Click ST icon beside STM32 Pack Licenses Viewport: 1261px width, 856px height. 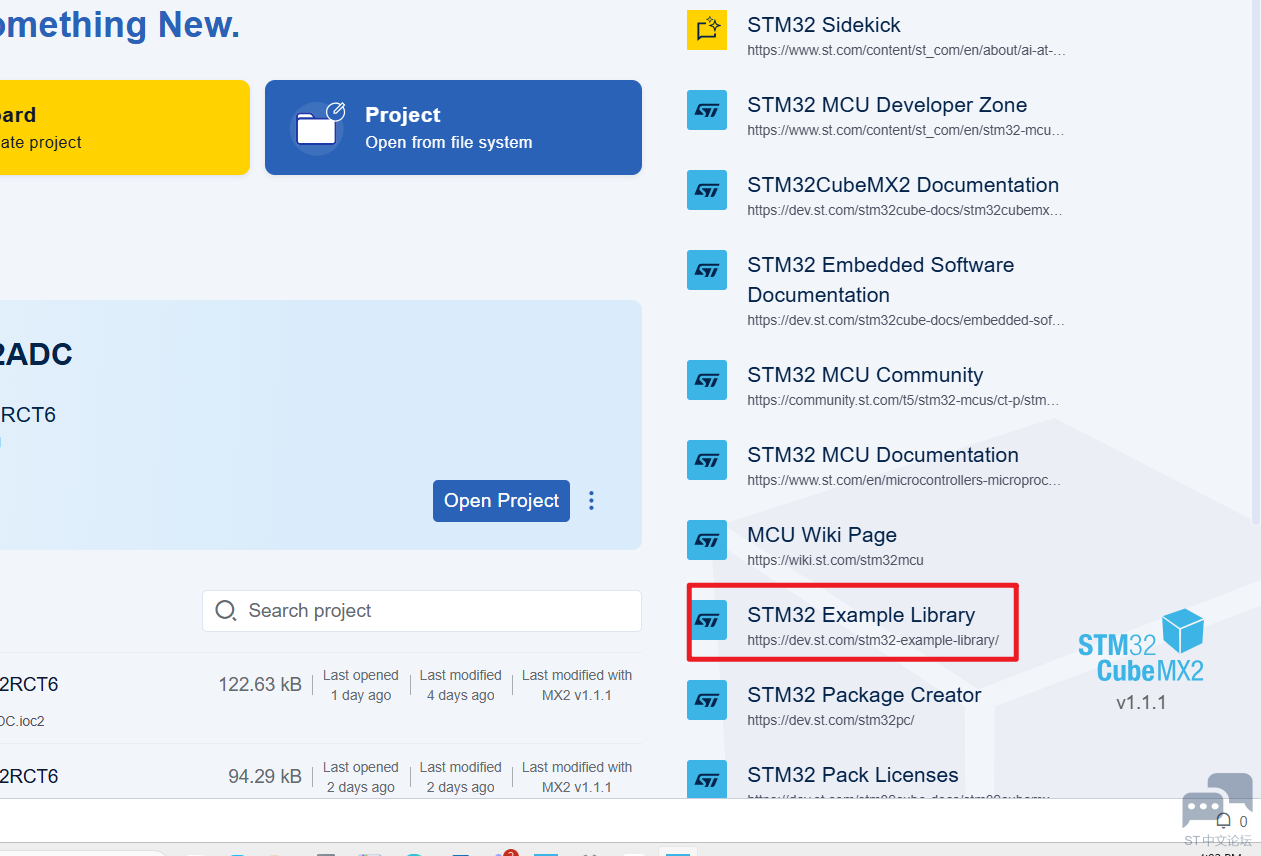click(707, 779)
